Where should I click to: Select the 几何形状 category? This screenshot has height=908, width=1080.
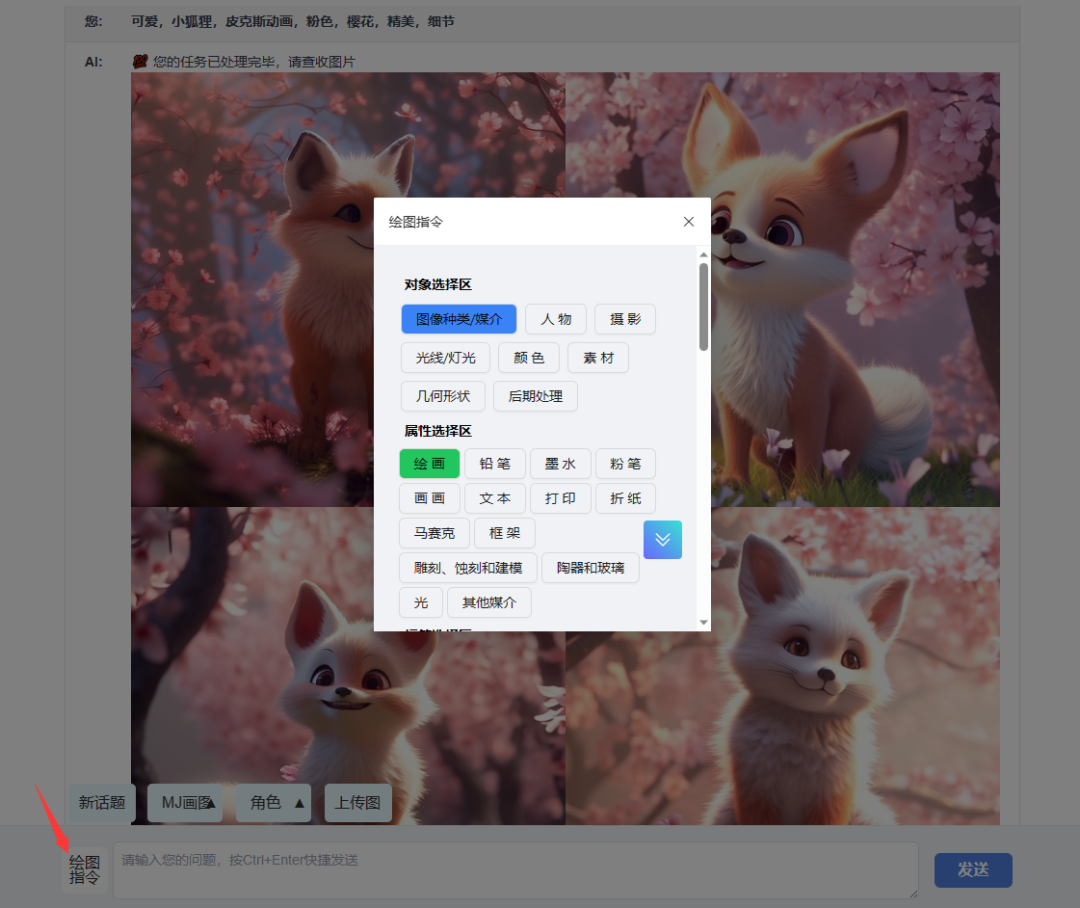(443, 396)
